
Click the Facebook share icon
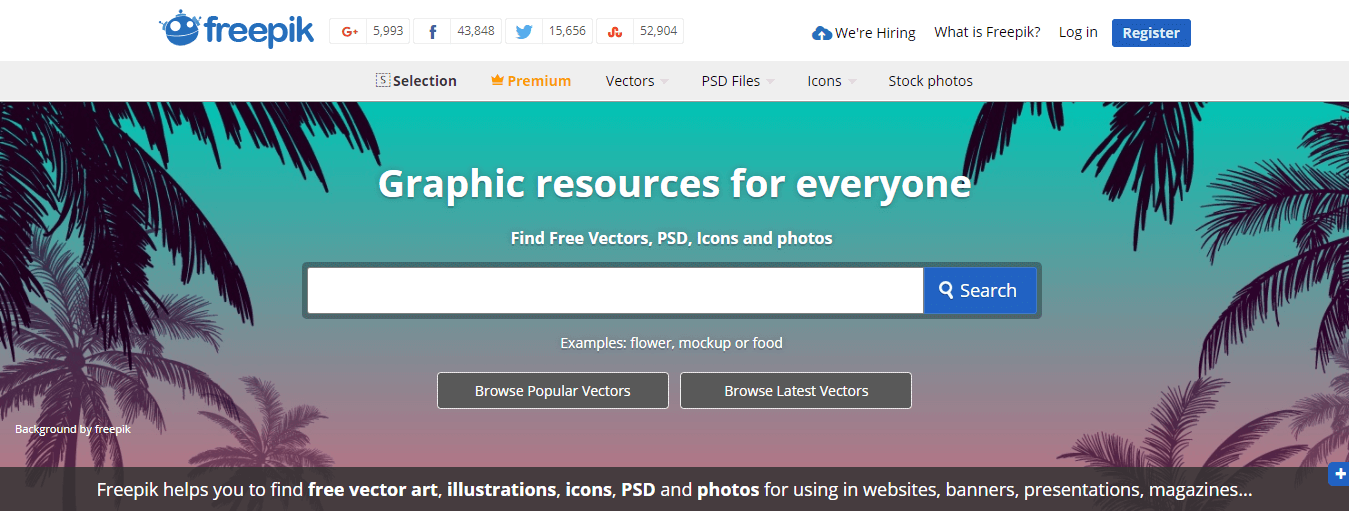[432, 31]
